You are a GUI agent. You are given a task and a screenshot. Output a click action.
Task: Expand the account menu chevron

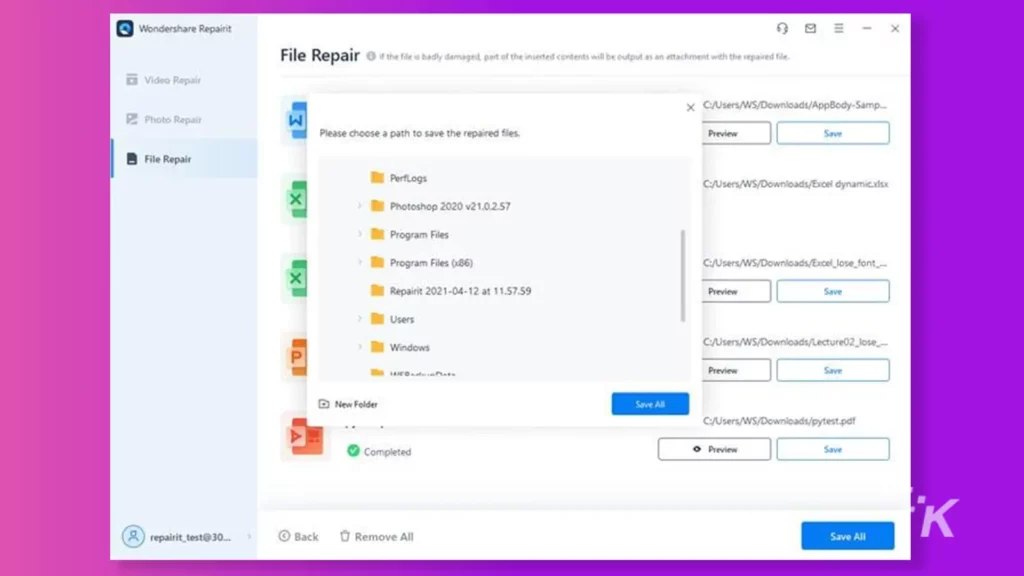249,537
